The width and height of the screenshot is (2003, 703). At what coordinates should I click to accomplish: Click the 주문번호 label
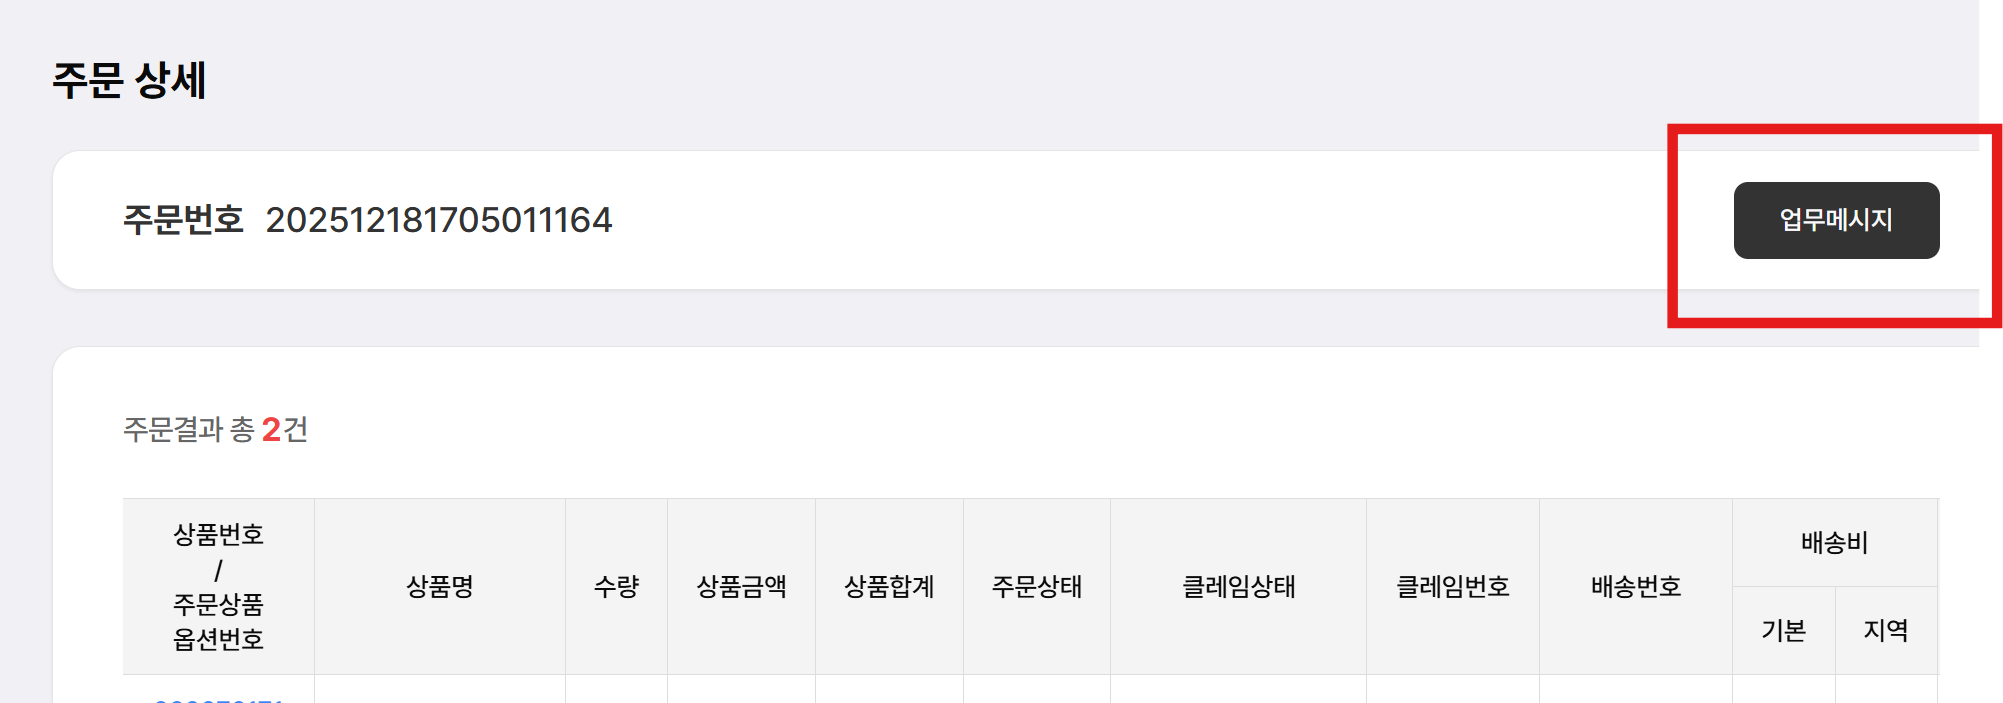[x=183, y=220]
